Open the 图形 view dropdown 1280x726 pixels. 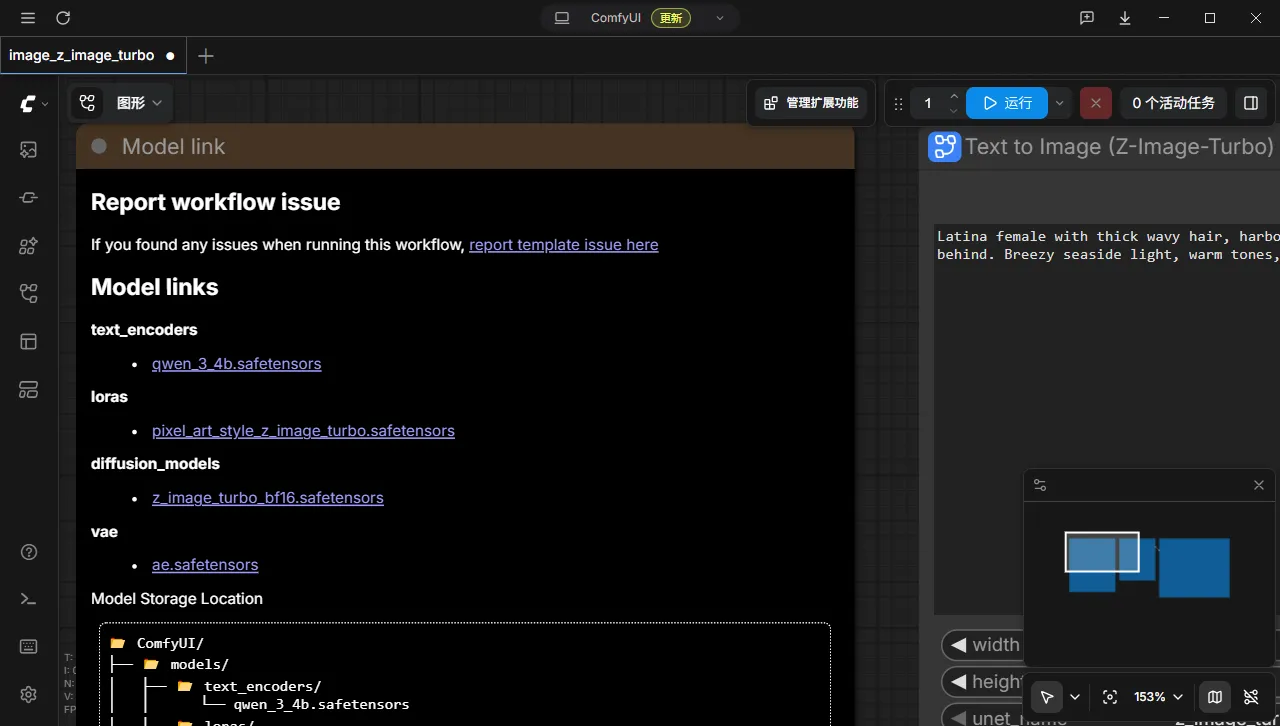click(x=139, y=103)
